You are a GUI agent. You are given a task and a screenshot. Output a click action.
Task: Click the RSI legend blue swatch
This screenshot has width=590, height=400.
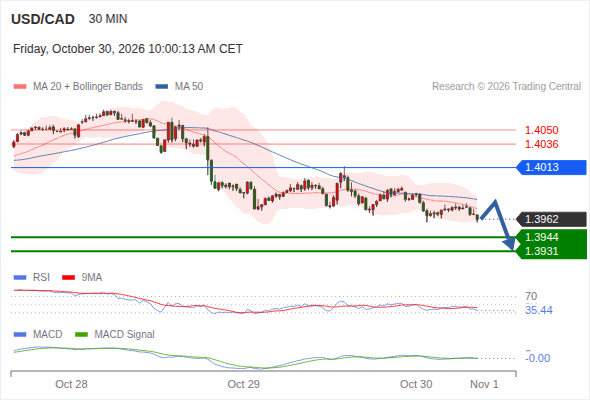point(20,278)
